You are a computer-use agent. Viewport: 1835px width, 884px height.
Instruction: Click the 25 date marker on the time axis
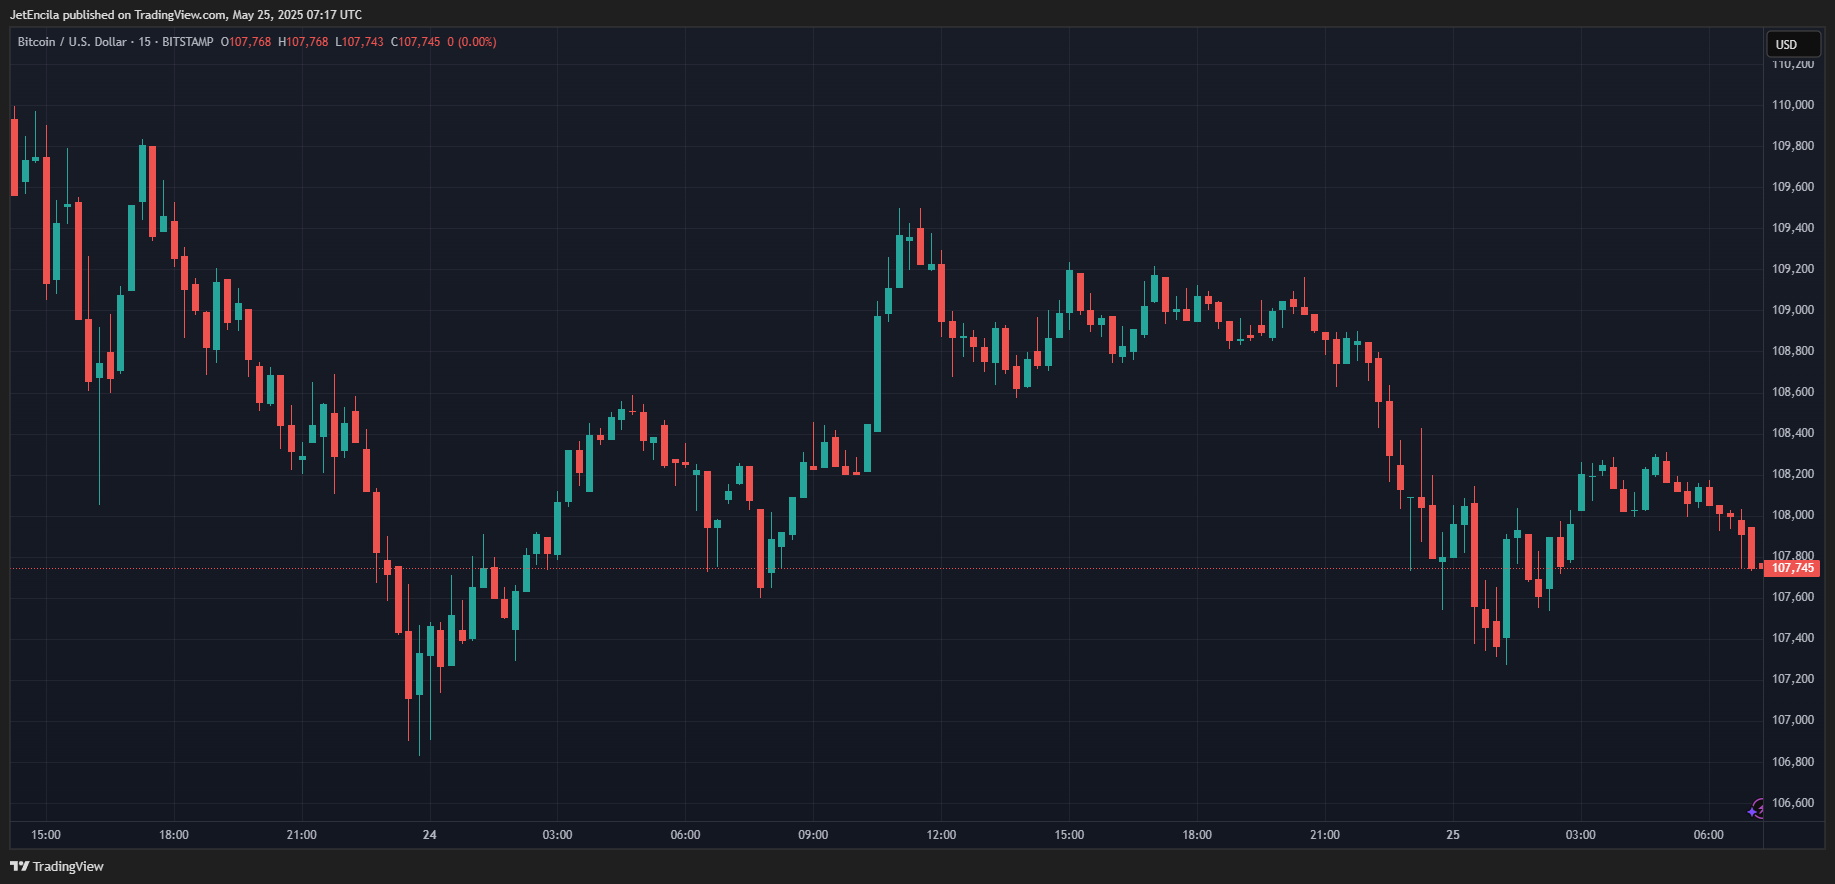pyautogui.click(x=1453, y=835)
